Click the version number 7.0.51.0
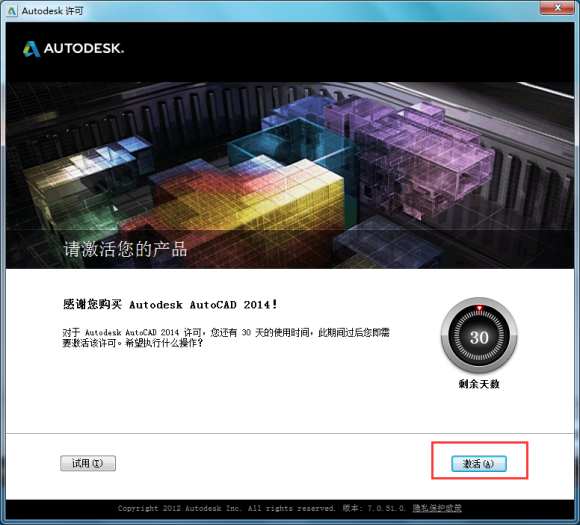The height and width of the screenshot is (525, 580). (386, 508)
